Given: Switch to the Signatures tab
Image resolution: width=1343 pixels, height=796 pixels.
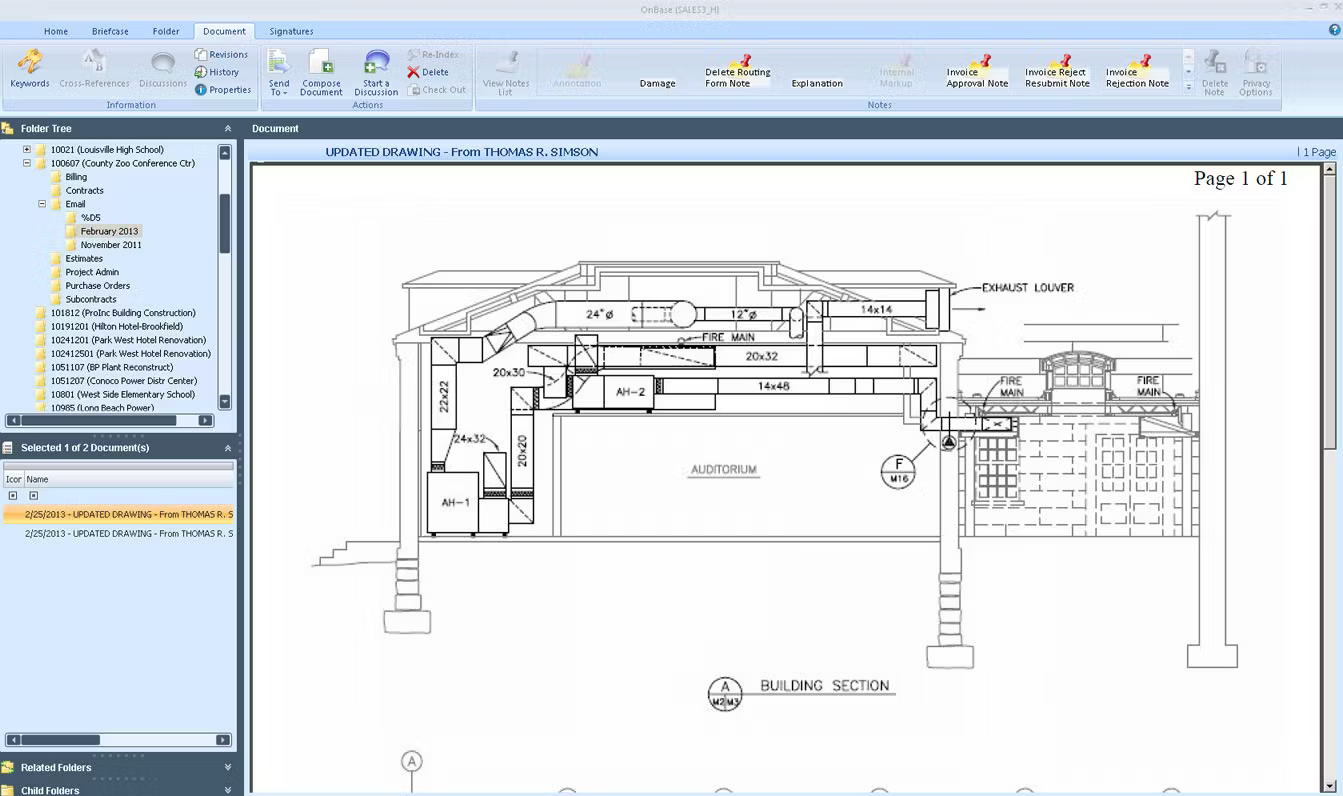Looking at the screenshot, I should pos(291,31).
